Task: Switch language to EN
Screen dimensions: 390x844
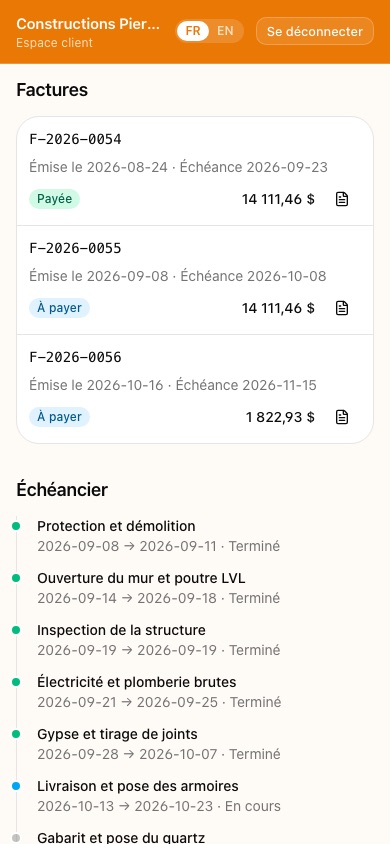Action: click(x=225, y=31)
